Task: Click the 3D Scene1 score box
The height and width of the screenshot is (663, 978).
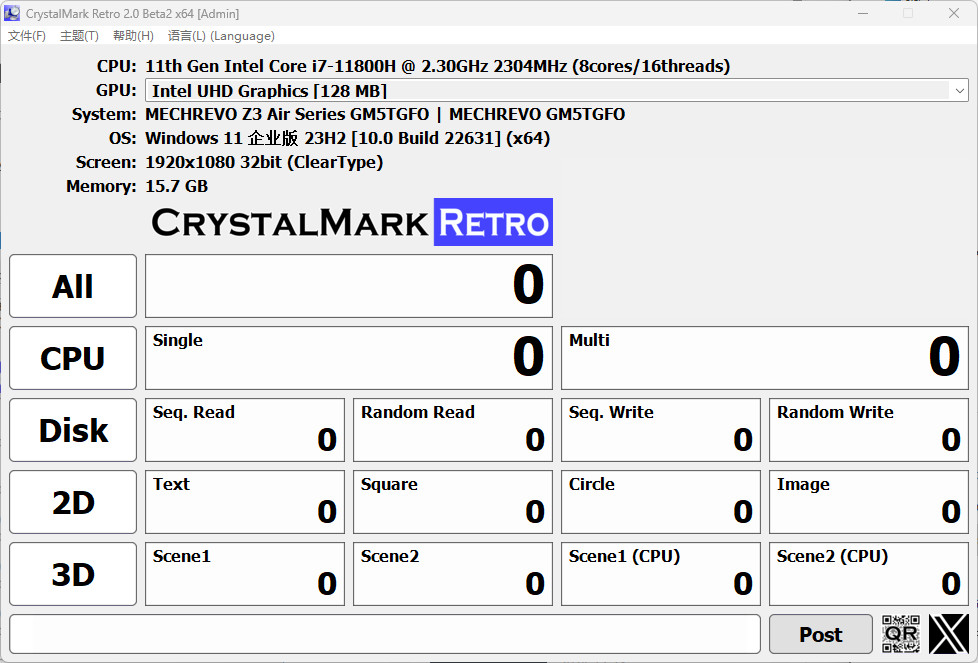Action: pos(244,574)
